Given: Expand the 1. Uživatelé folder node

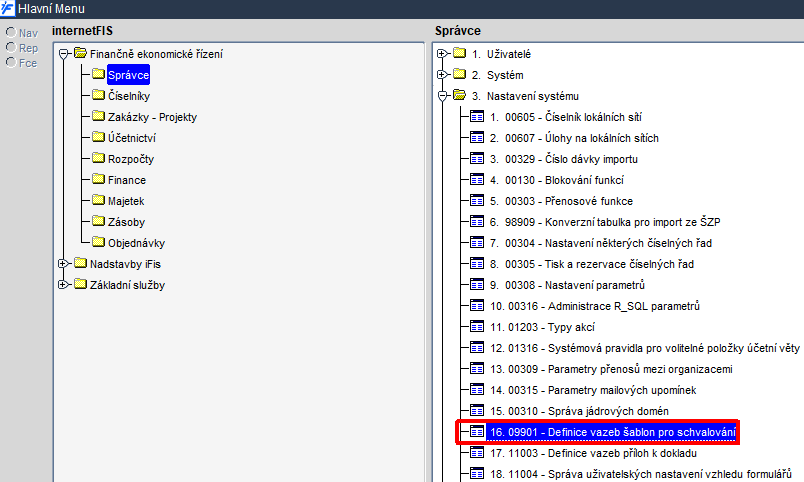Looking at the screenshot, I should coord(442,53).
